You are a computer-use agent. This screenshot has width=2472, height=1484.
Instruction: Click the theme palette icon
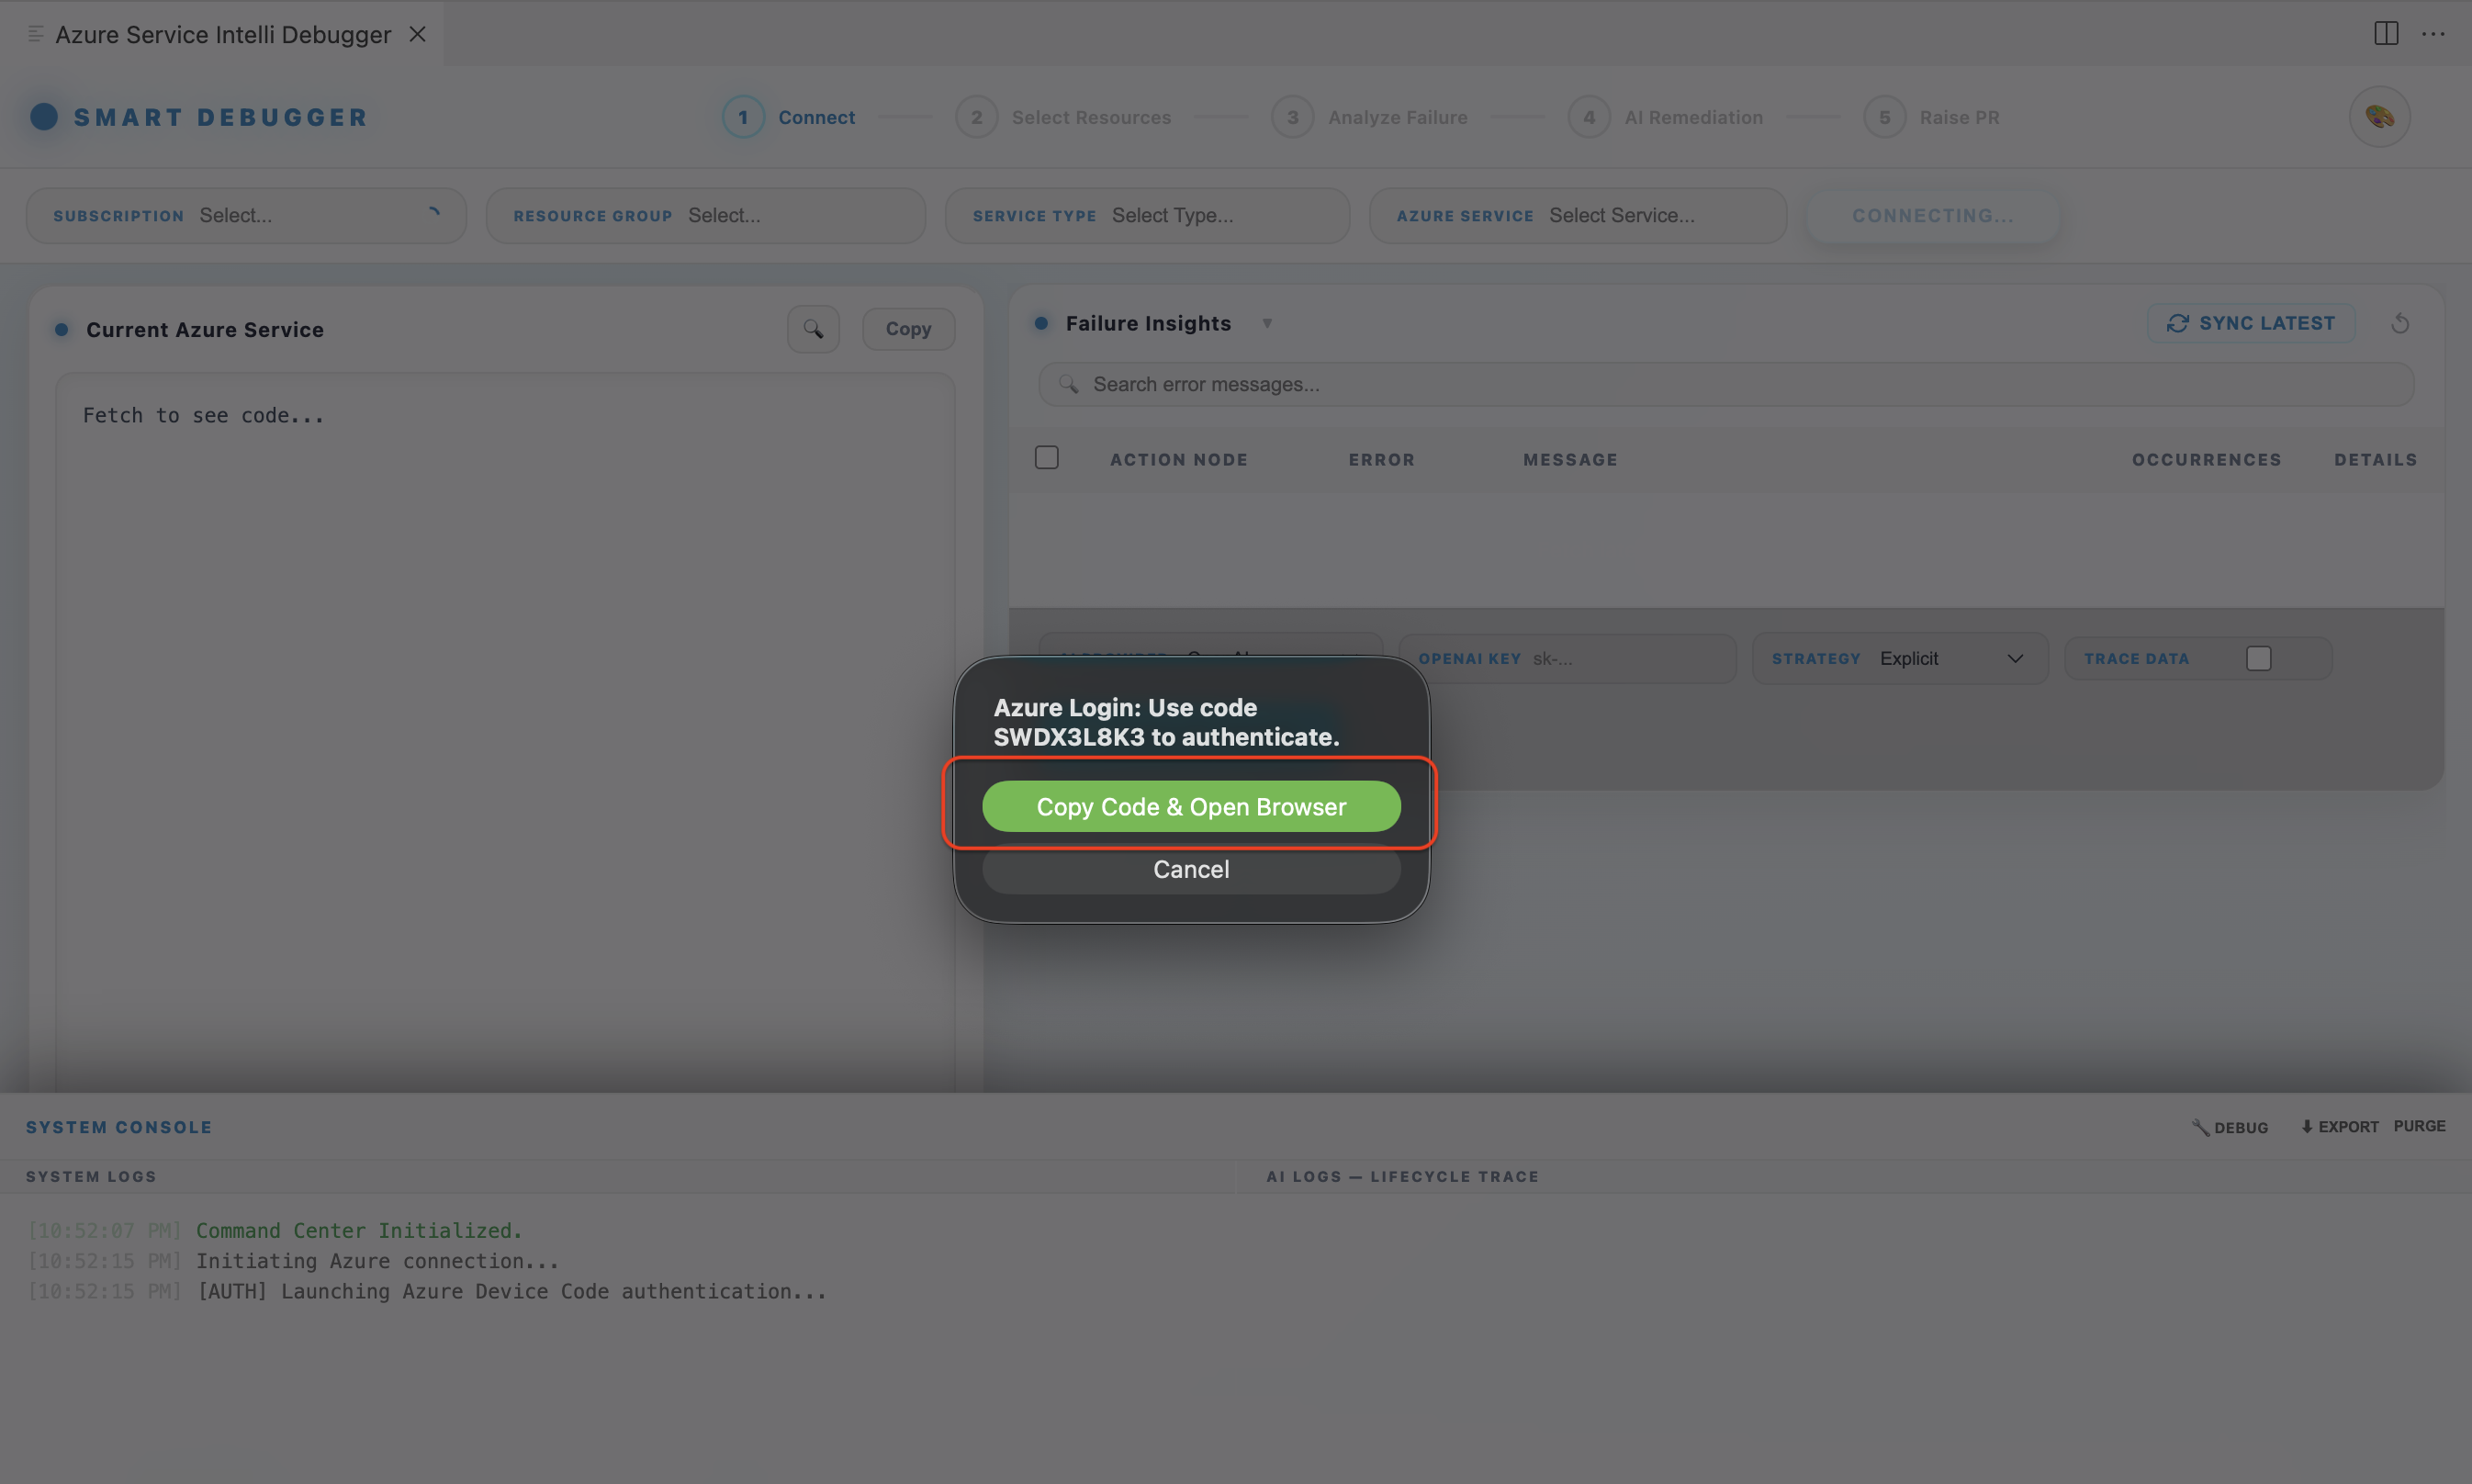pyautogui.click(x=2379, y=117)
